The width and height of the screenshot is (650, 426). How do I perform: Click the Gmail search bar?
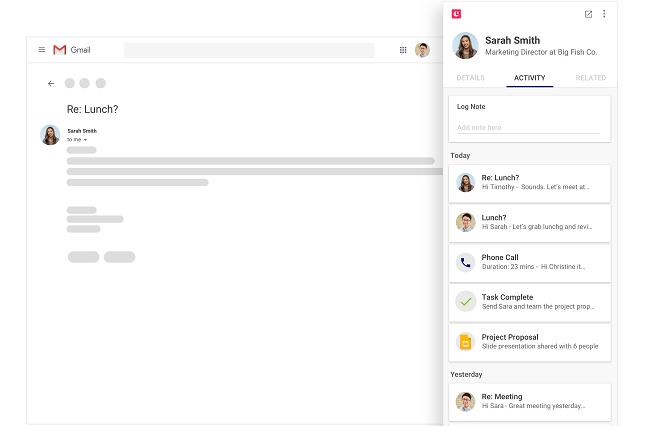249,50
